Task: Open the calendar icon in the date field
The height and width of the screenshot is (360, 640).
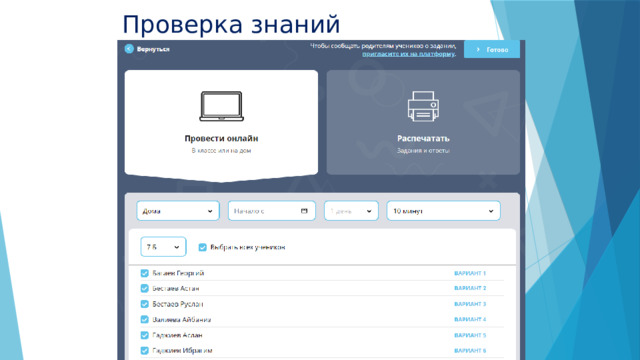Action: 304,211
